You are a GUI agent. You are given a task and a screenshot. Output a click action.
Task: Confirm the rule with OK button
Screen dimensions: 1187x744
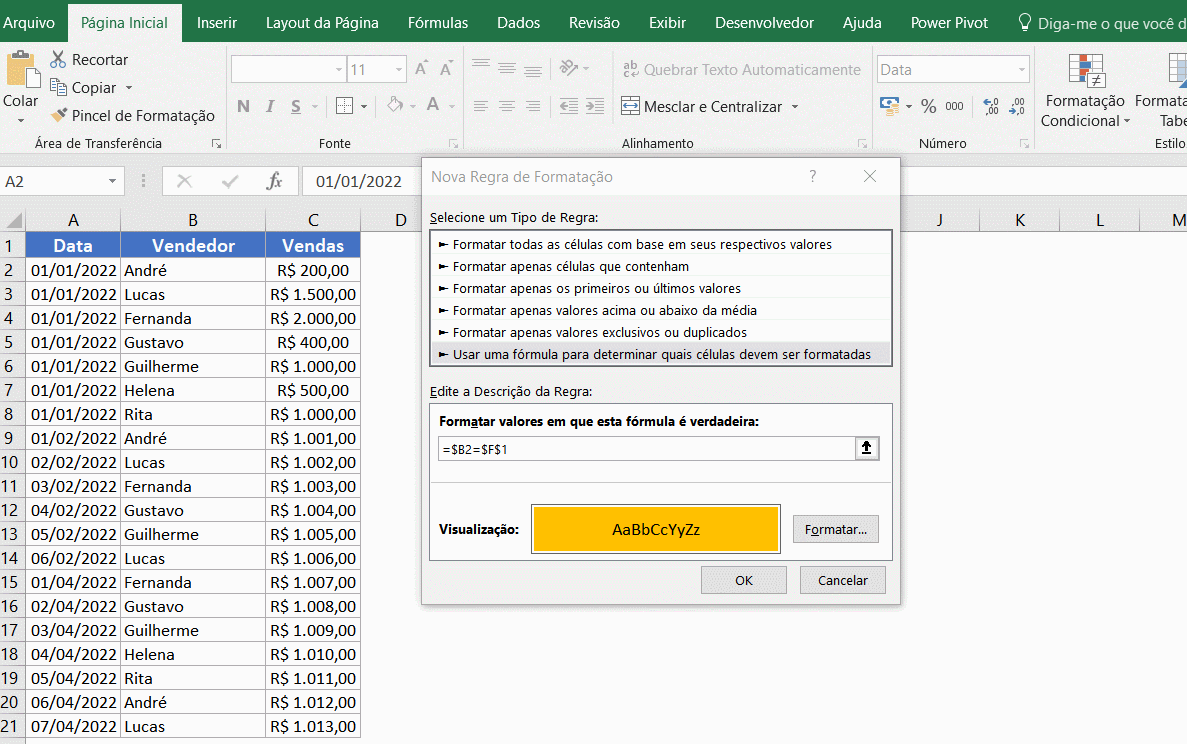743,580
